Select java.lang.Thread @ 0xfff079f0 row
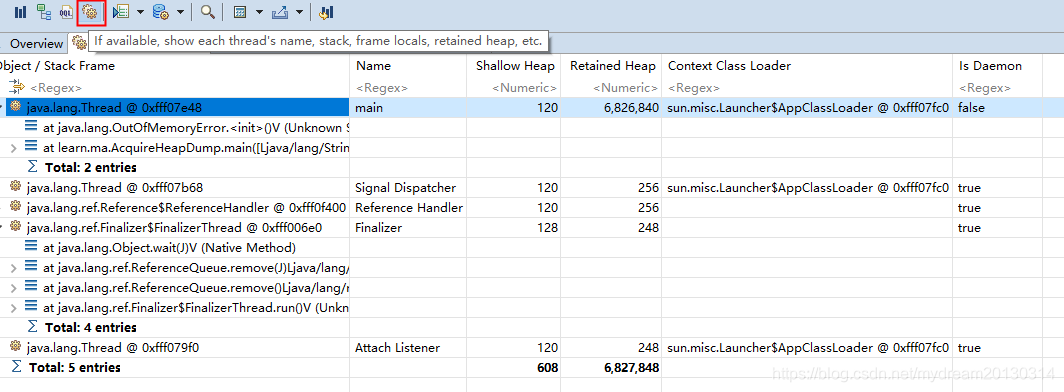The width and height of the screenshot is (1064, 392). coord(521,348)
